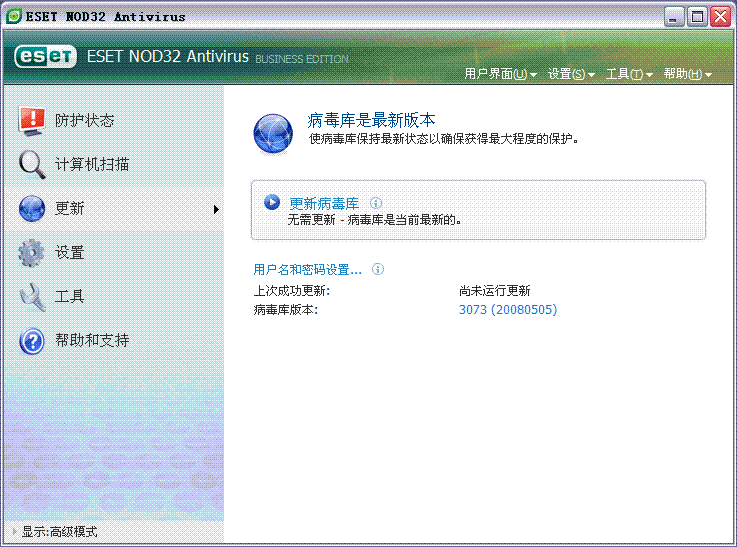Open 帮助和支持 section
The width and height of the screenshot is (737, 547).
point(92,340)
